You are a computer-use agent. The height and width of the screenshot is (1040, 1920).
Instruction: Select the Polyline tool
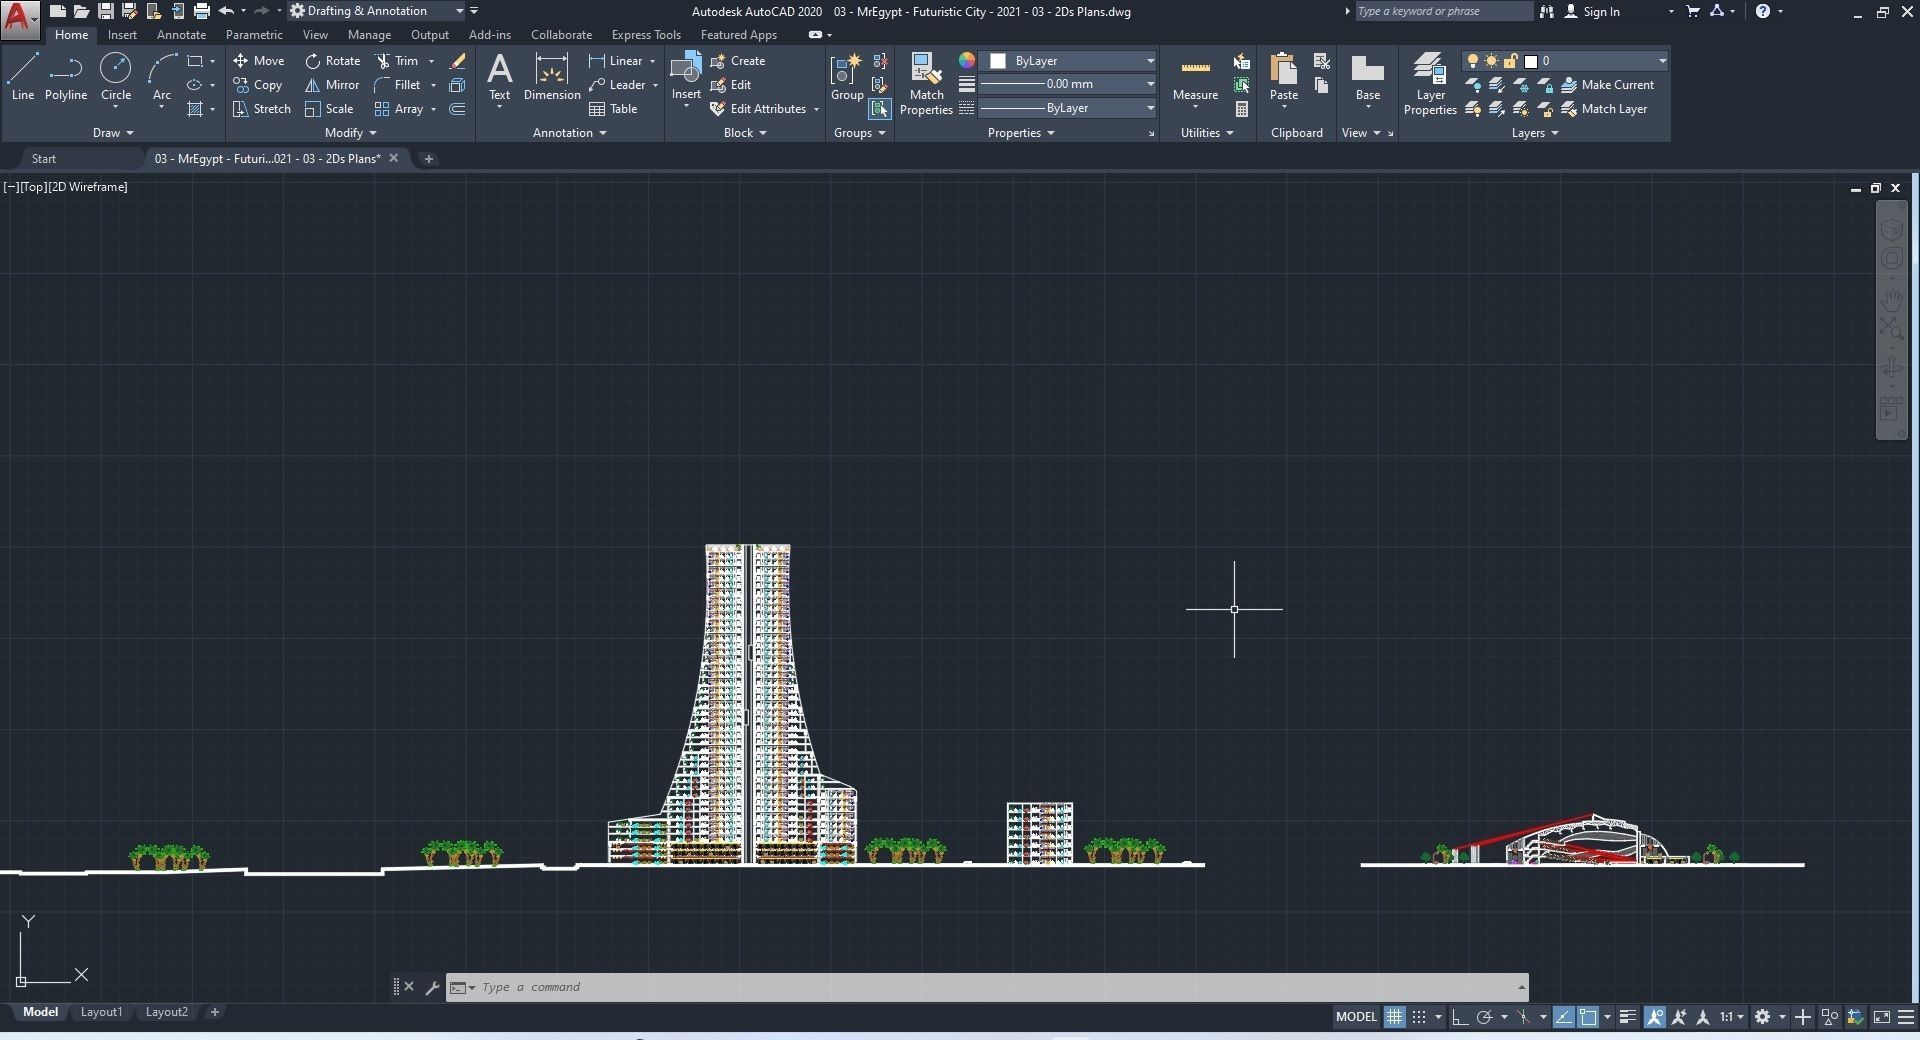[66, 77]
